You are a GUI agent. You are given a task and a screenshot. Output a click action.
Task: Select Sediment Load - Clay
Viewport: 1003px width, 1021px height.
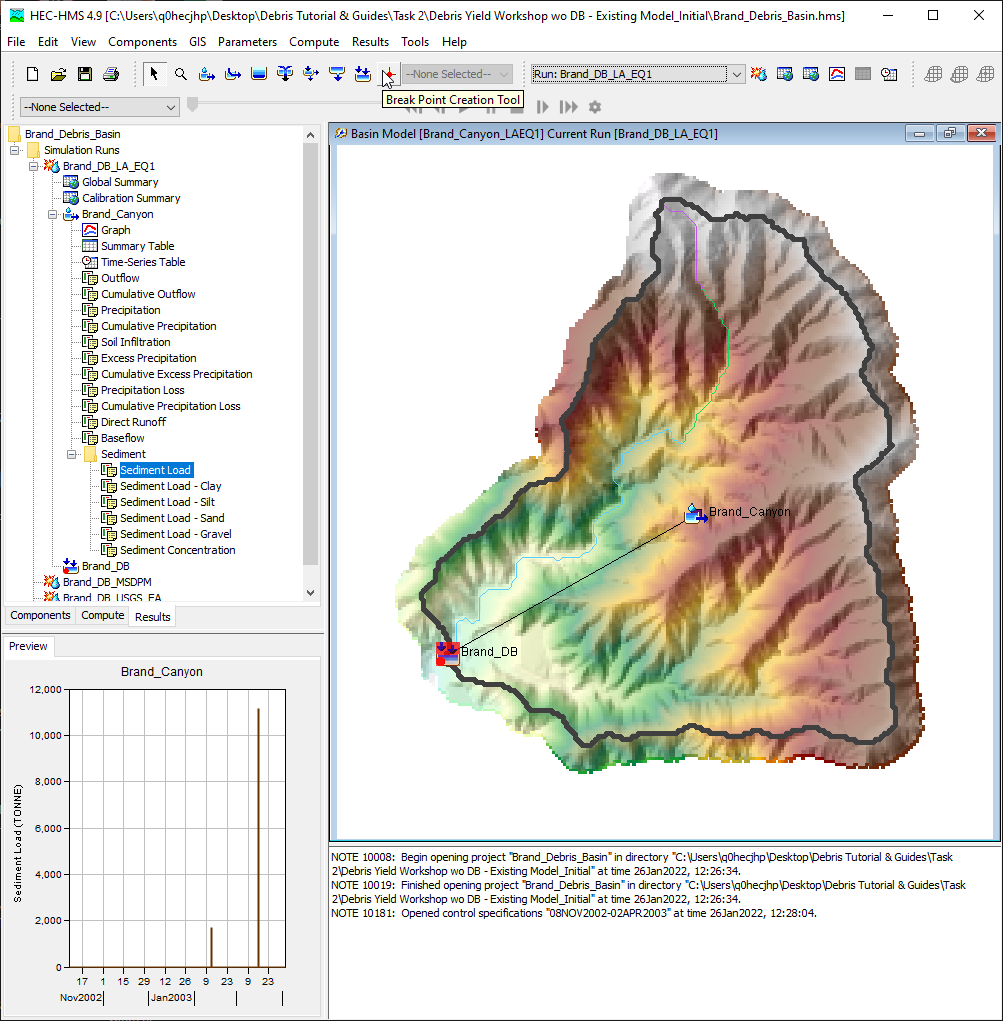tap(171, 486)
